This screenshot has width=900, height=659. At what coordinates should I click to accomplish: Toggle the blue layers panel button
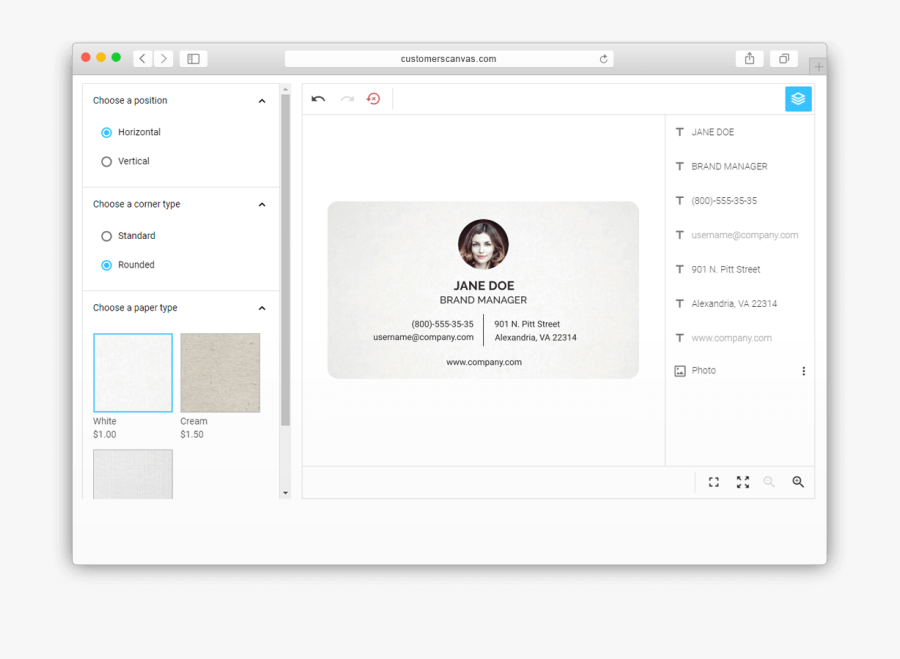798,99
